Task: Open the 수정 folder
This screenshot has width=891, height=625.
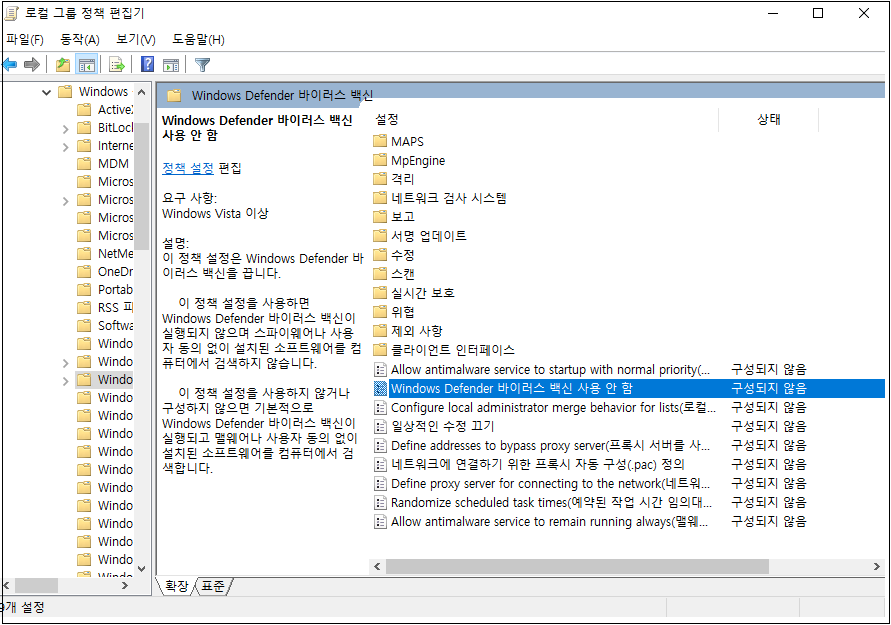Action: pos(394,255)
